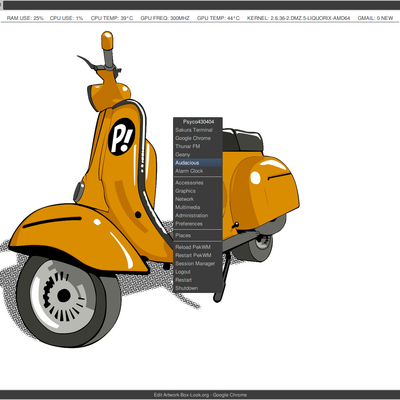
Task: Open the Graphics submenu
Action: click(x=198, y=191)
